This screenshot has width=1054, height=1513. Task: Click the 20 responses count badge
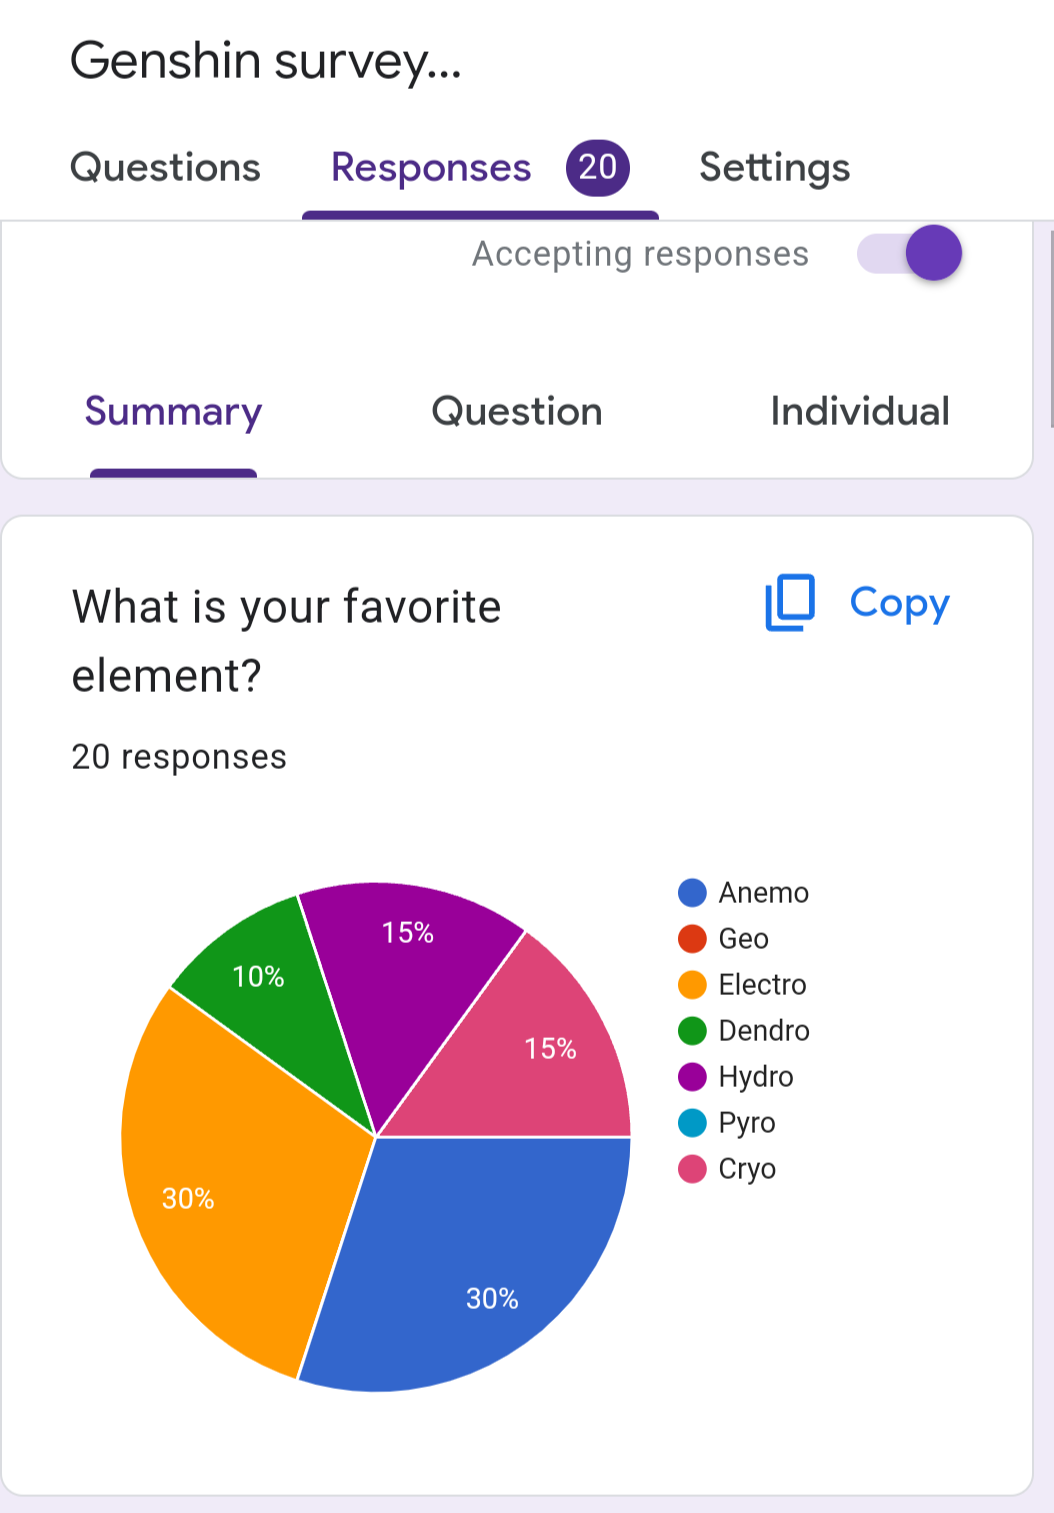coord(597,167)
